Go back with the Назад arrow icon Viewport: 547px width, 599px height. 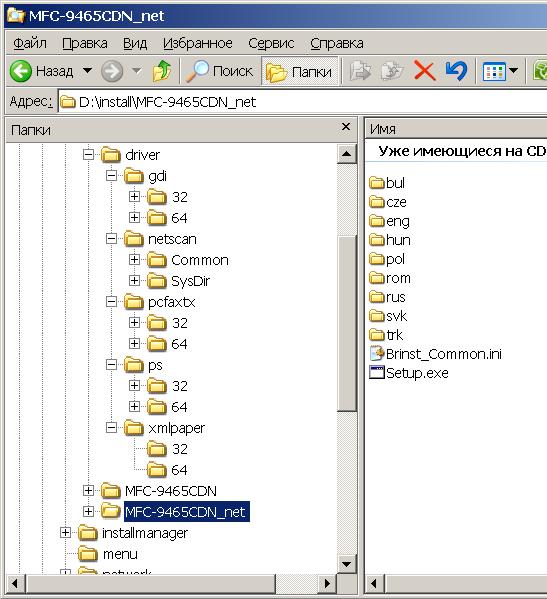click(21, 71)
